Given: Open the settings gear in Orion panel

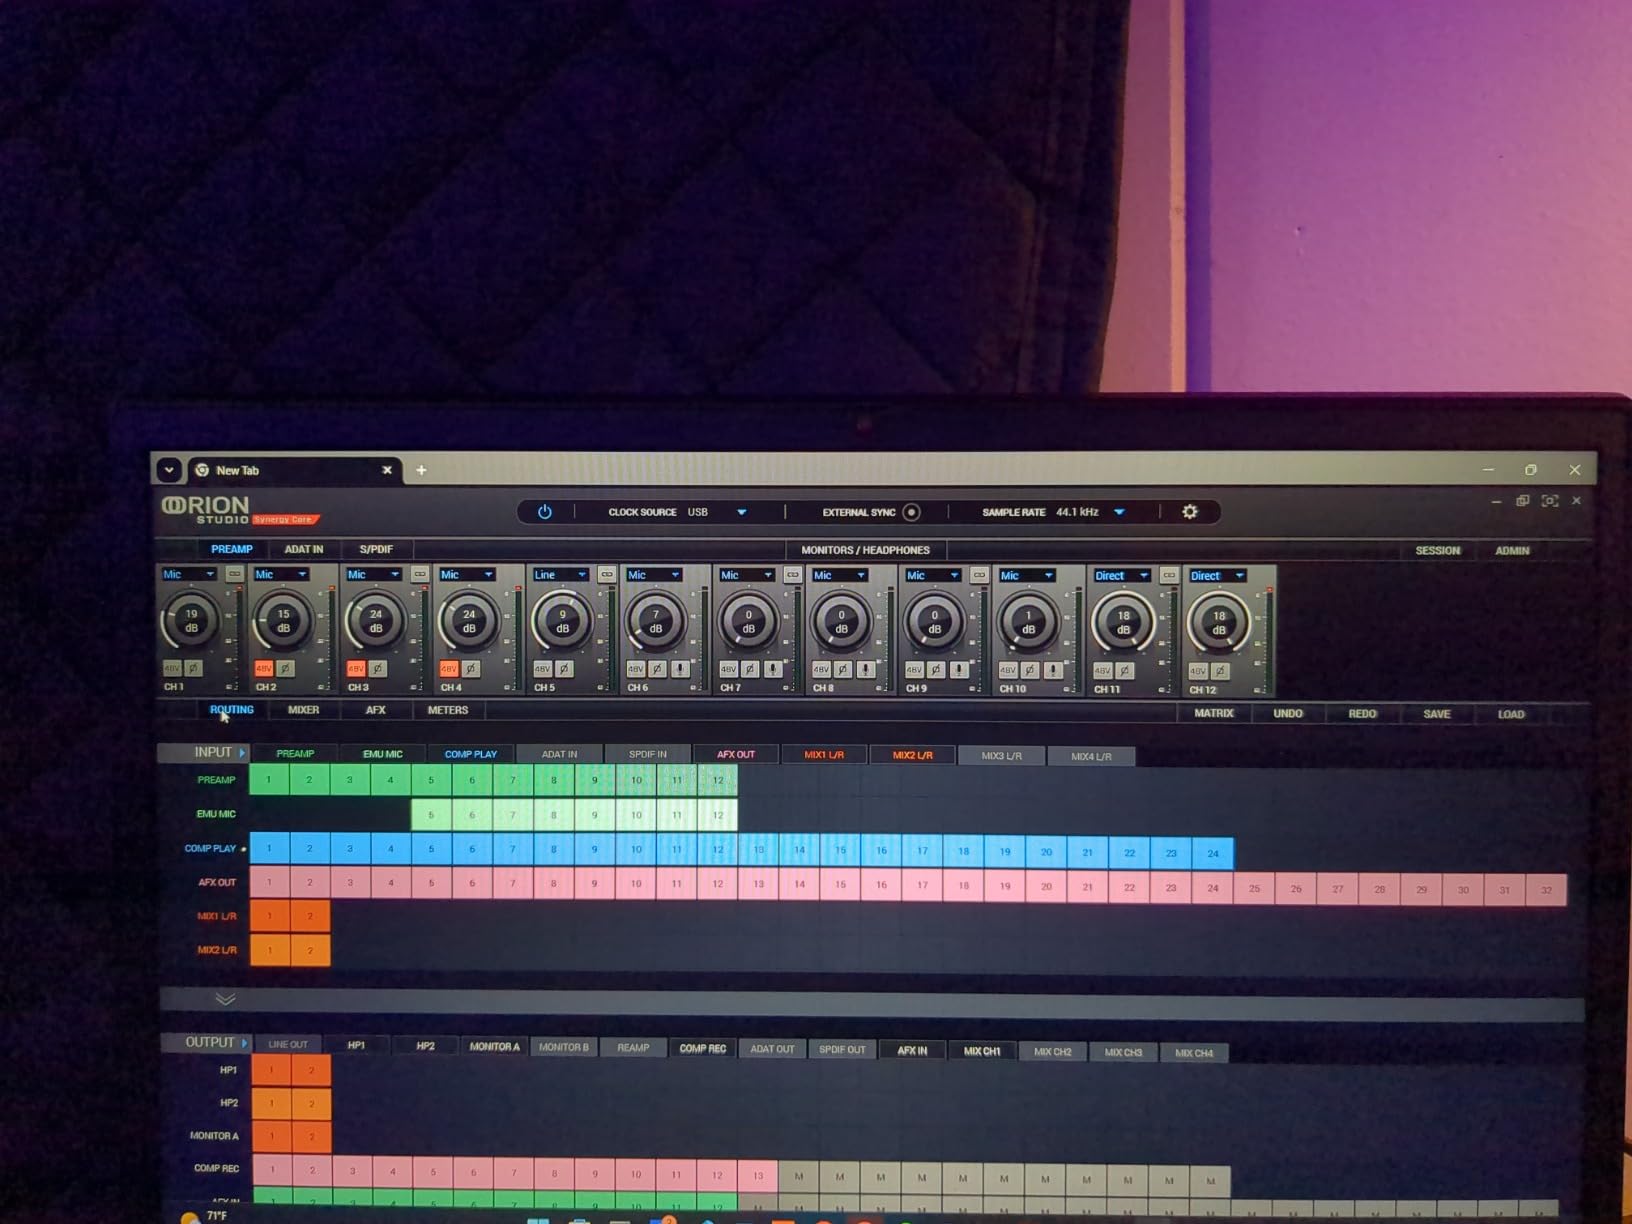Looking at the screenshot, I should click(x=1190, y=512).
